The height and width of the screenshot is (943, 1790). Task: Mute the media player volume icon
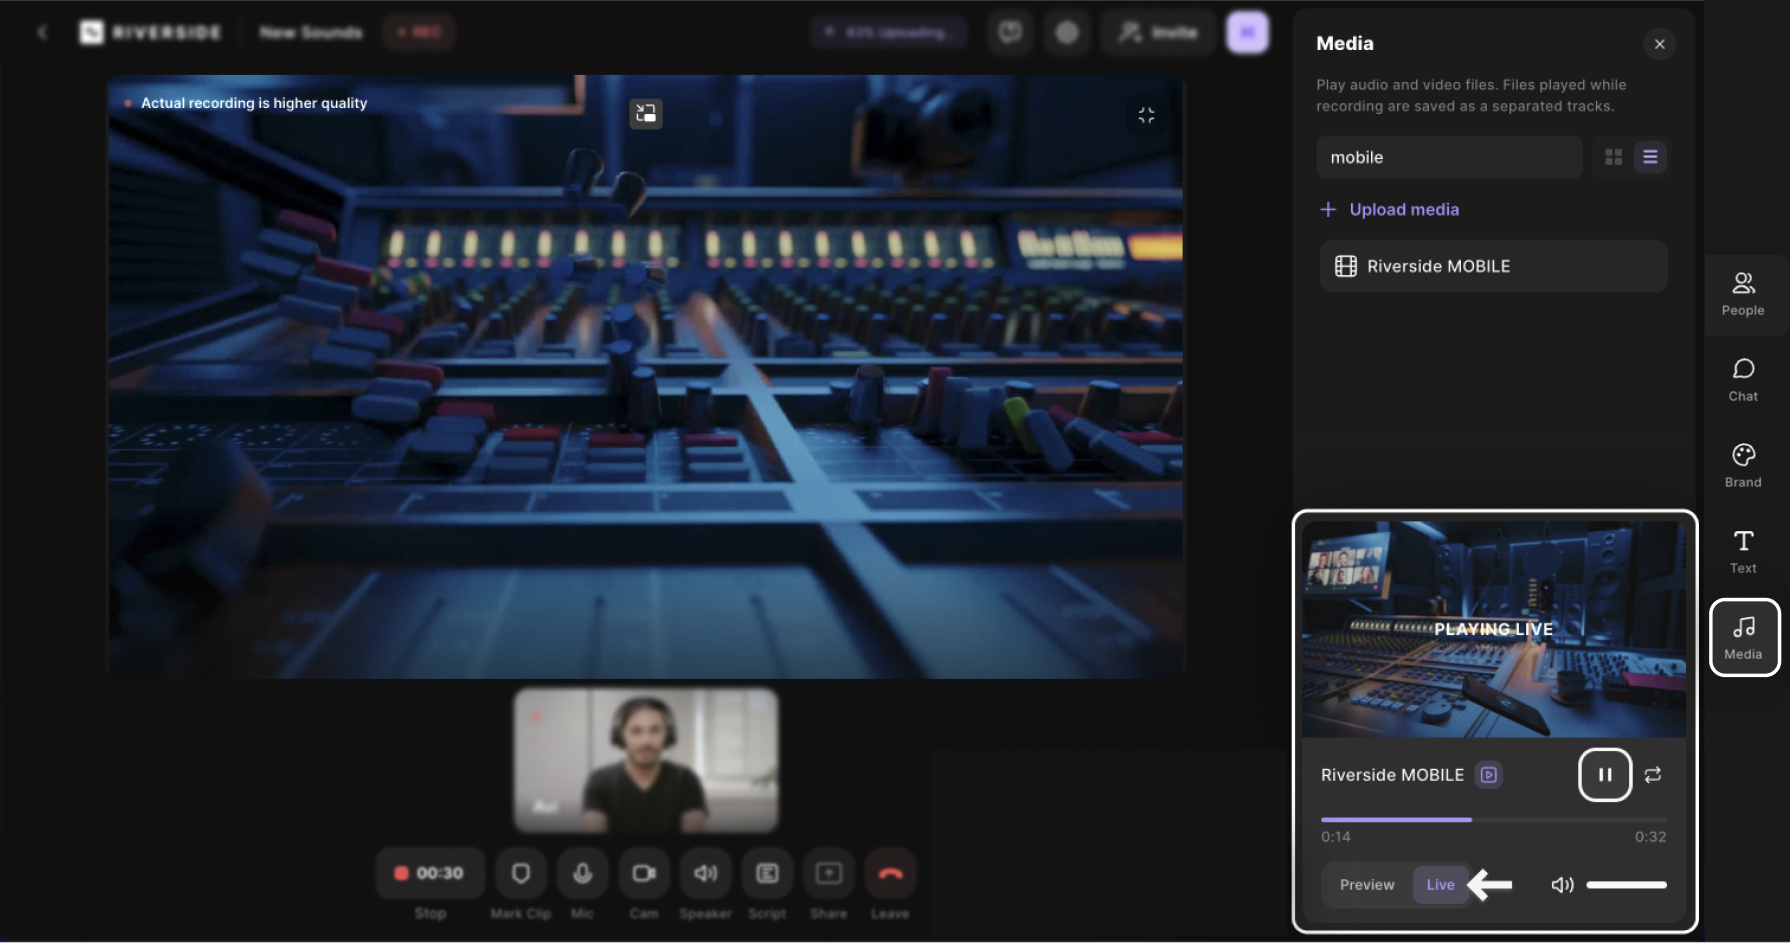pyautogui.click(x=1562, y=885)
